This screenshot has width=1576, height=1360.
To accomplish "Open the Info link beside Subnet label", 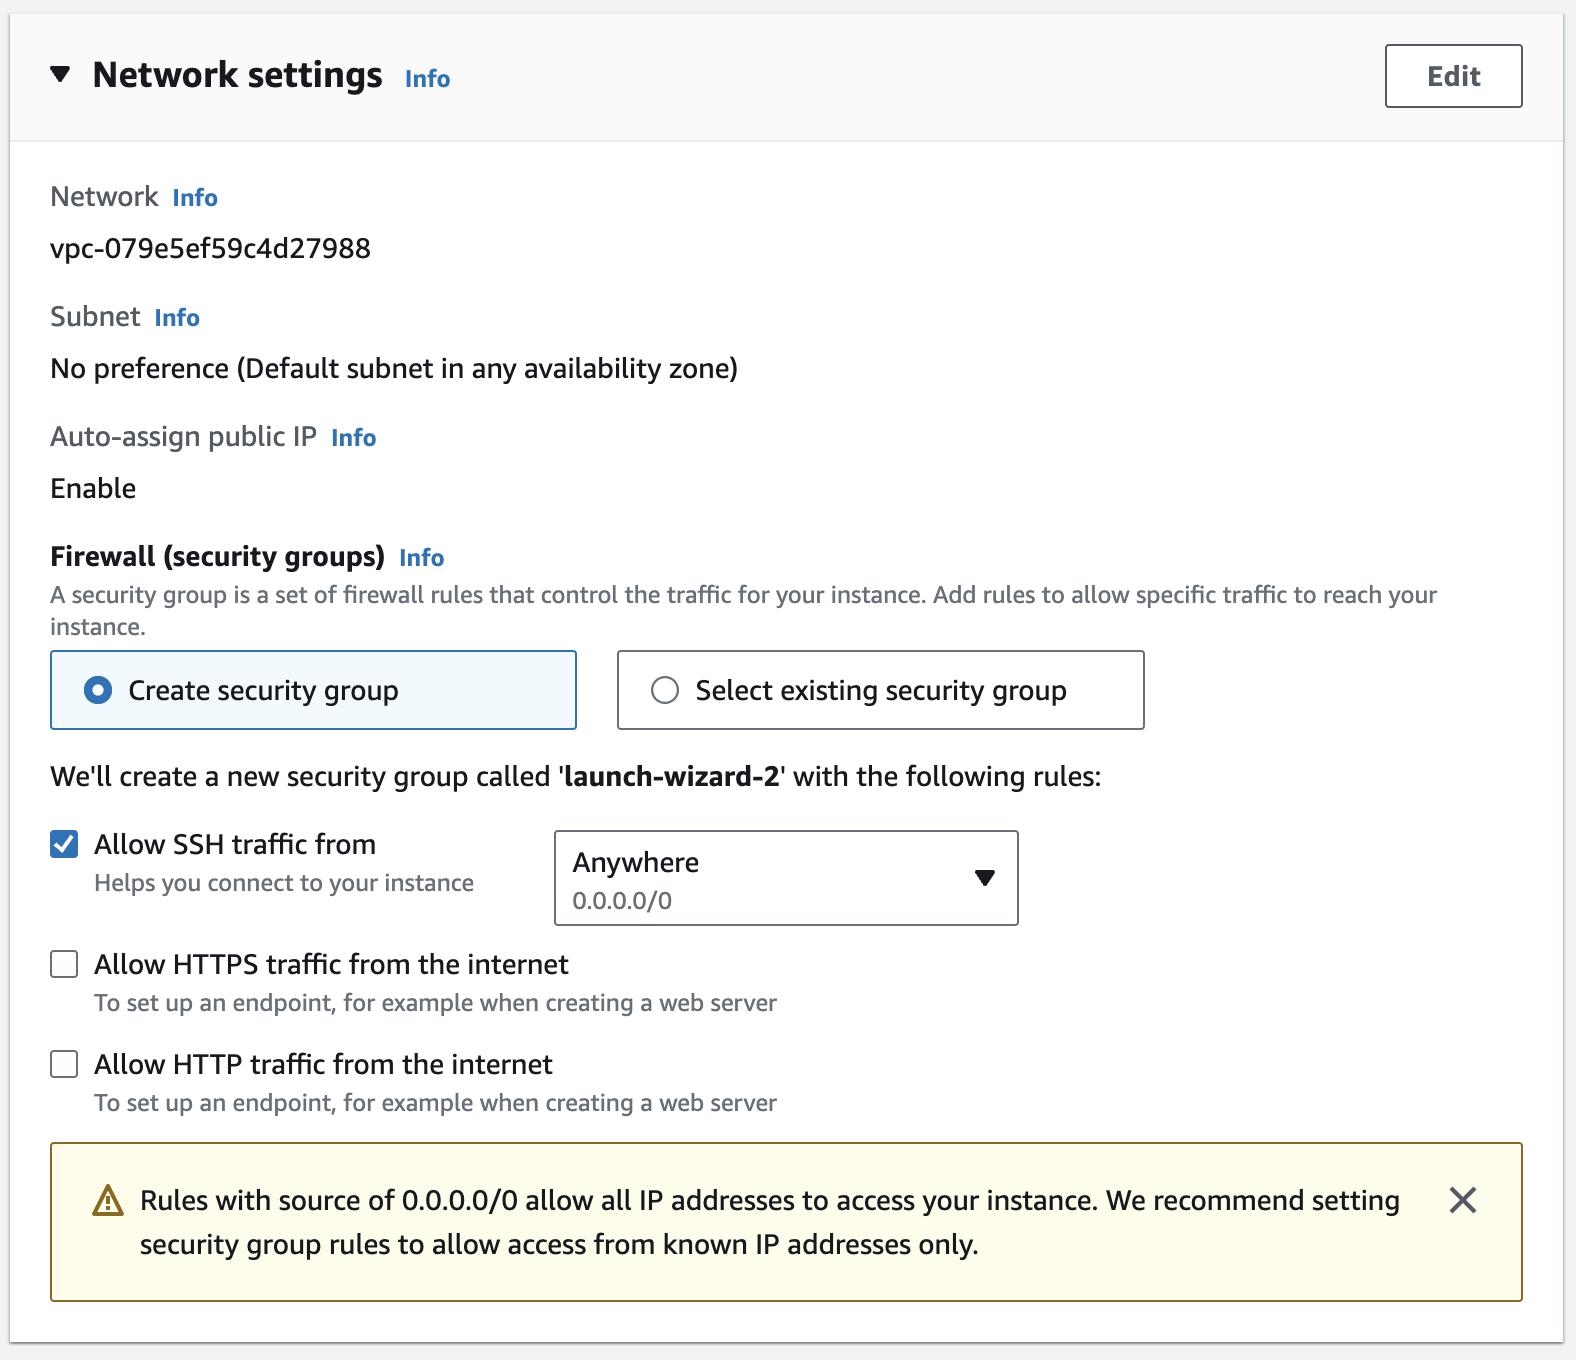I will pyautogui.click(x=177, y=318).
